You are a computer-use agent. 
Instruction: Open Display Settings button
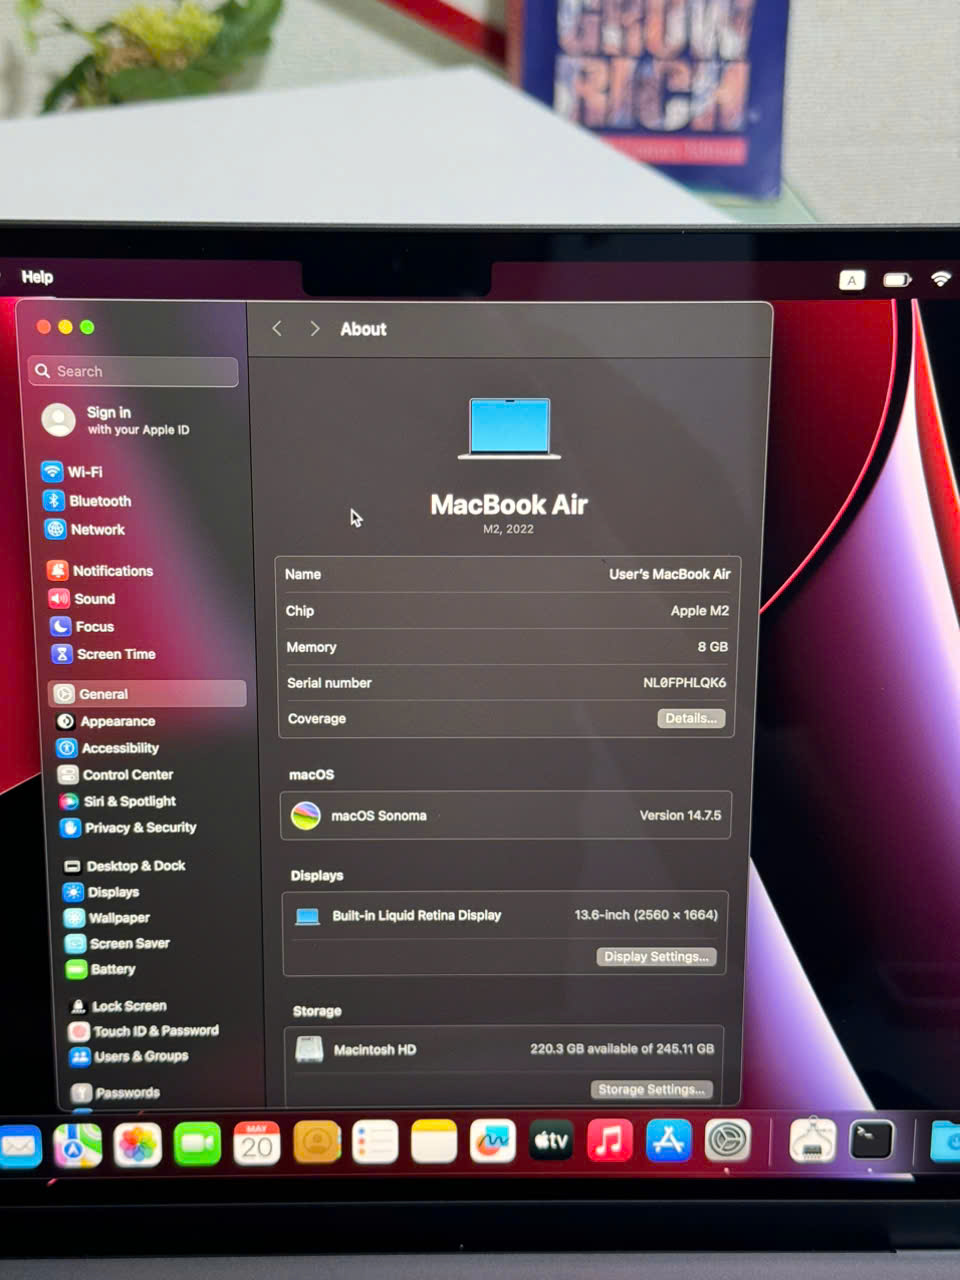[x=656, y=956]
